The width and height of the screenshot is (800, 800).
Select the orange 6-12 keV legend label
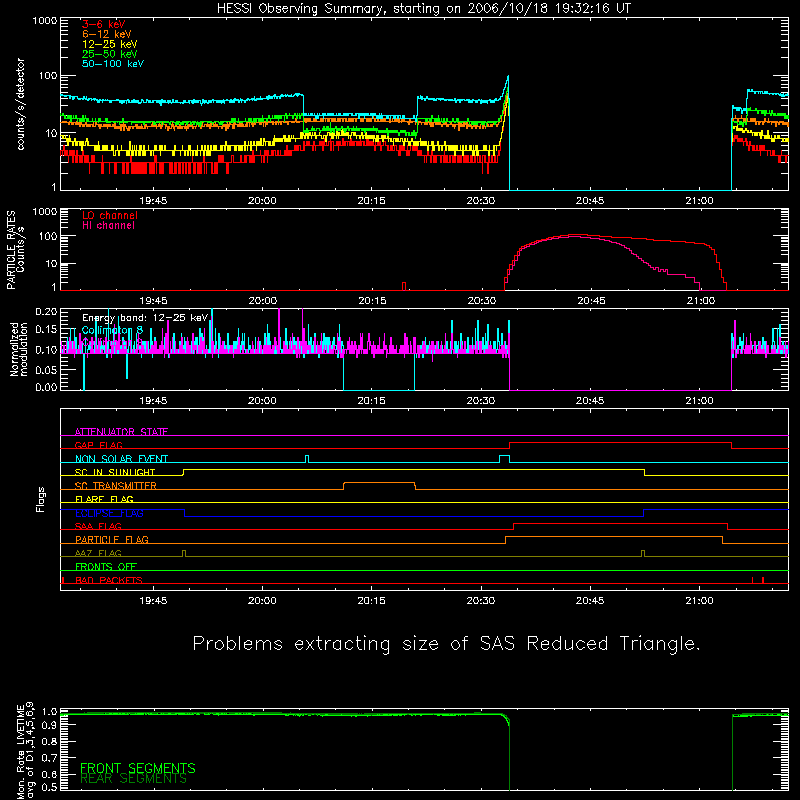tap(107, 34)
